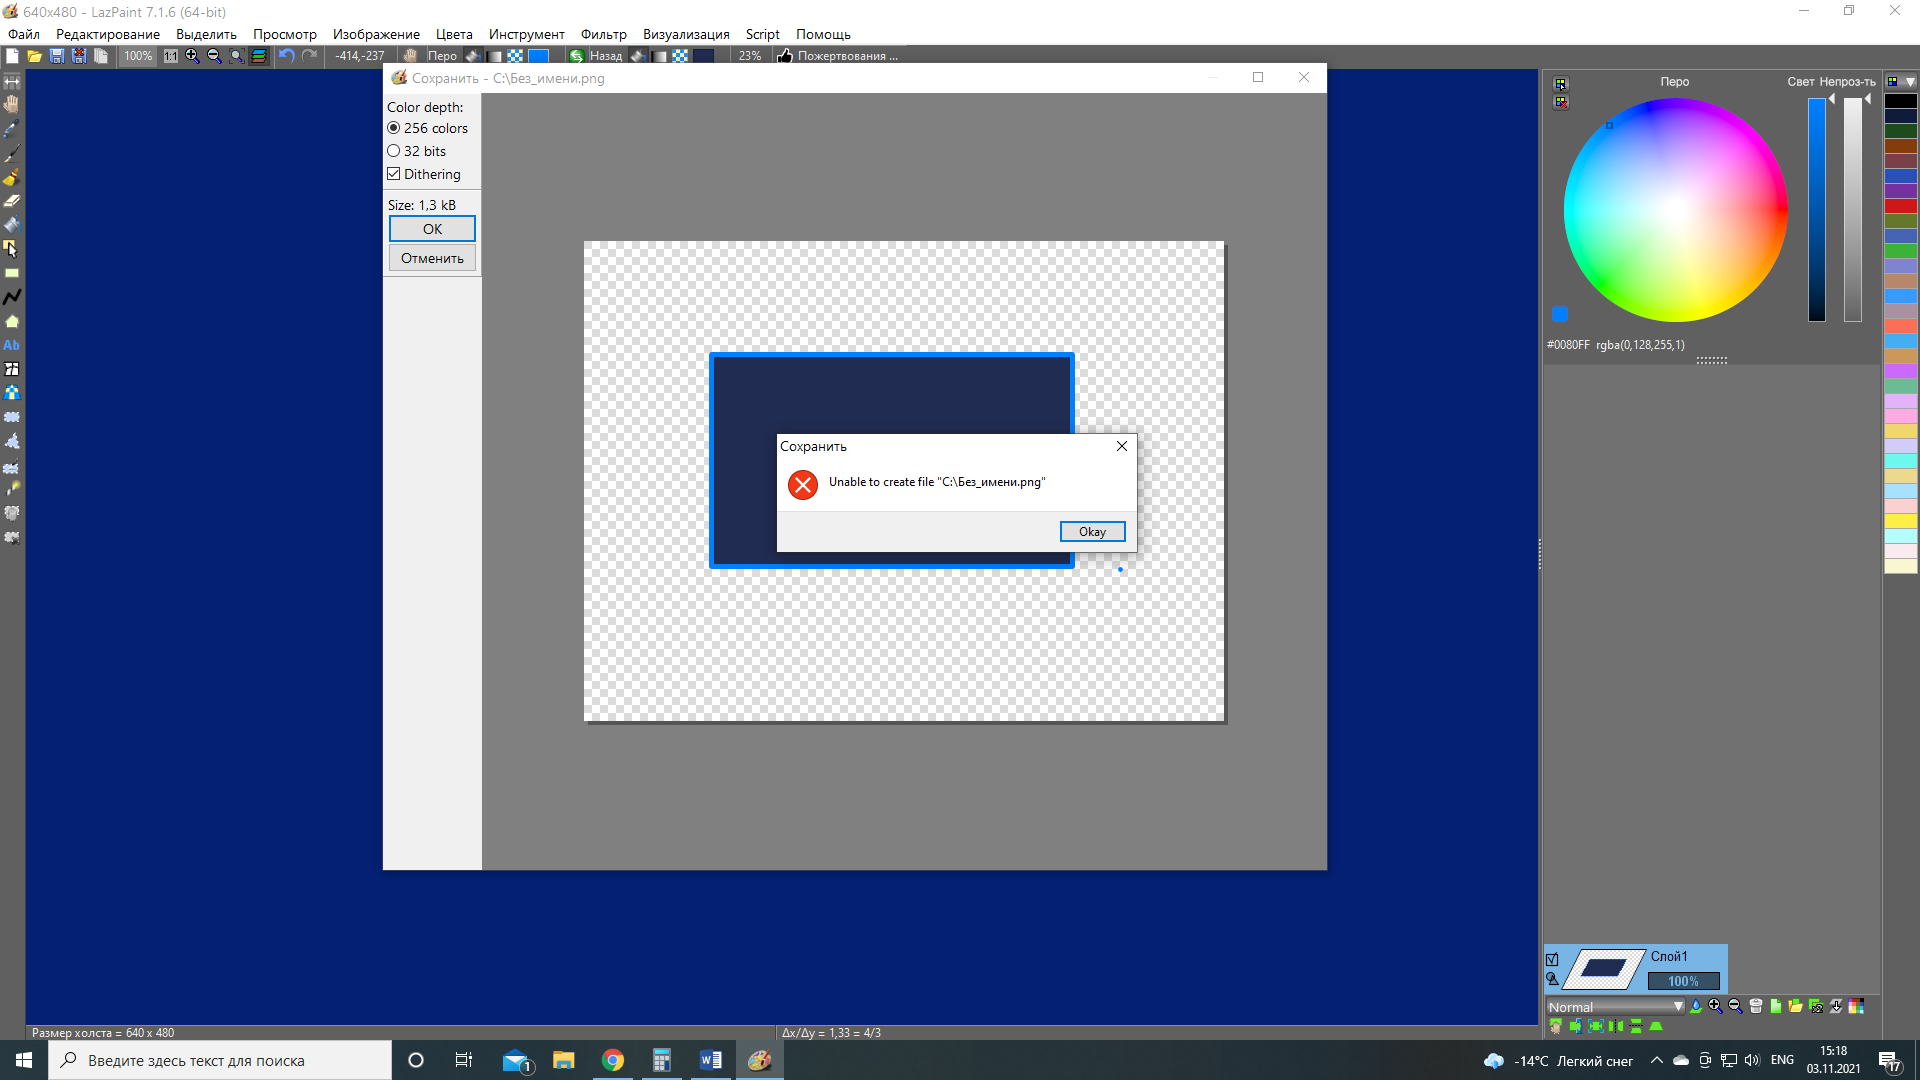Enable the 32 bits color depth option
The width and height of the screenshot is (1920, 1080).
[x=395, y=150]
